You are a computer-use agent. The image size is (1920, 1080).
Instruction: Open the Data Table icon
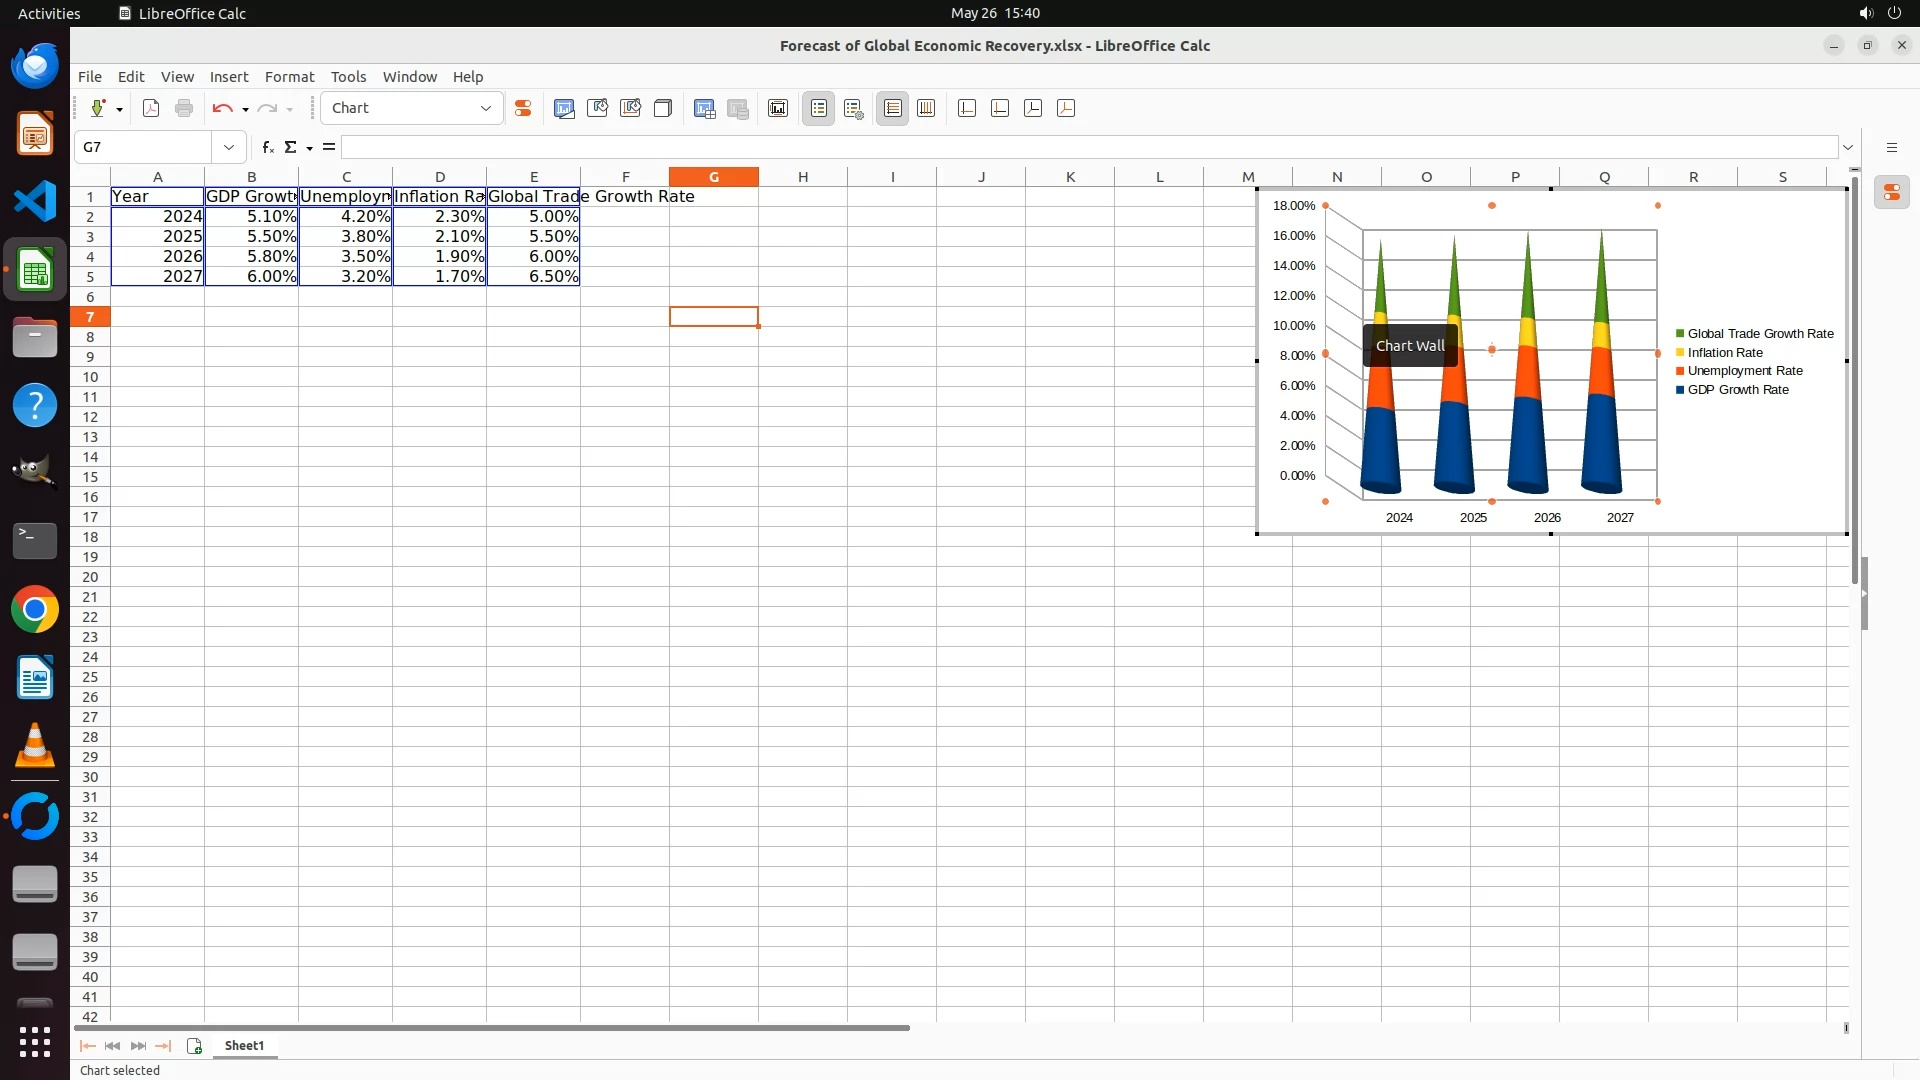point(705,108)
